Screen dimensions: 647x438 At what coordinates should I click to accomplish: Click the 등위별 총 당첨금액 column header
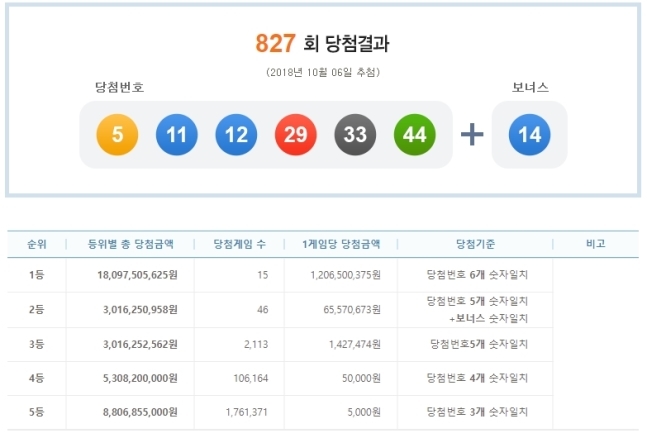pyautogui.click(x=130, y=244)
